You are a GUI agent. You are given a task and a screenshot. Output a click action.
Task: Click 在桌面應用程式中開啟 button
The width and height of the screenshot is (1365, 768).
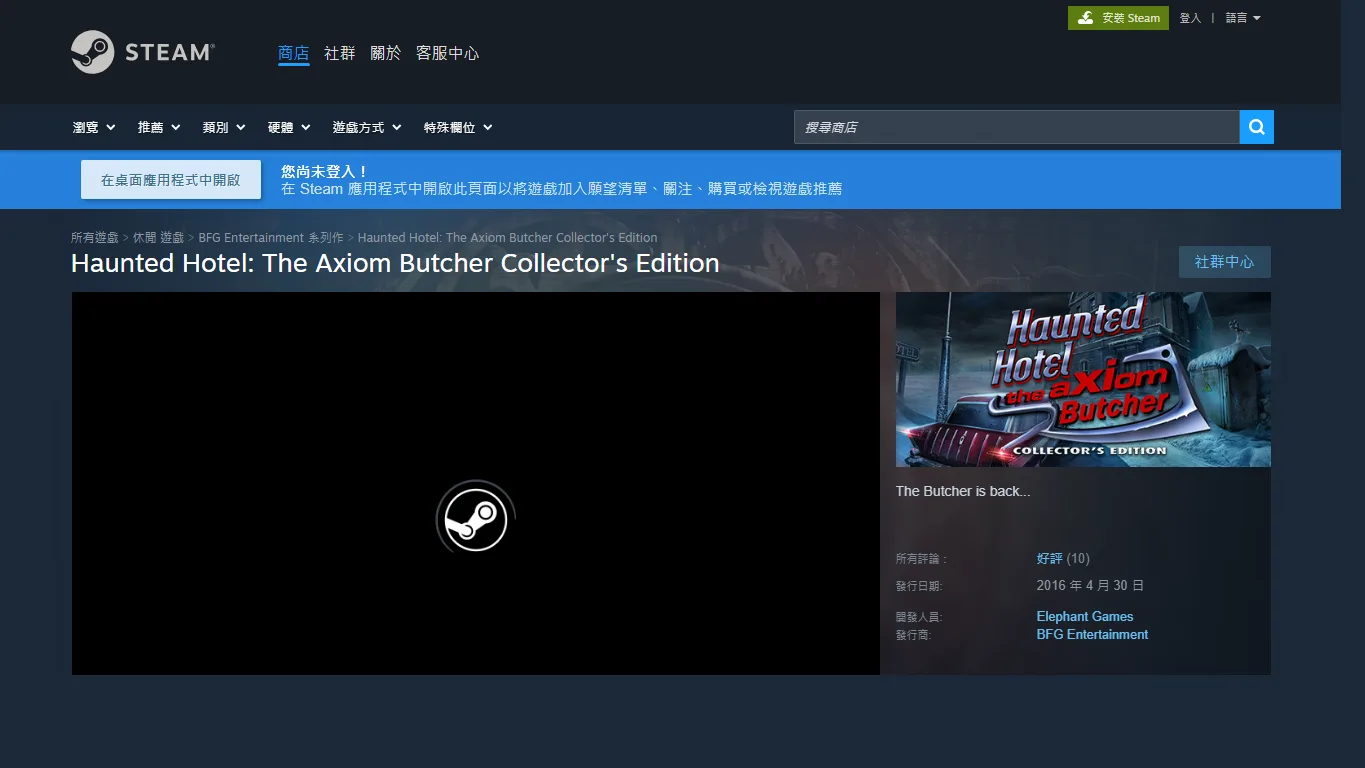click(x=171, y=180)
